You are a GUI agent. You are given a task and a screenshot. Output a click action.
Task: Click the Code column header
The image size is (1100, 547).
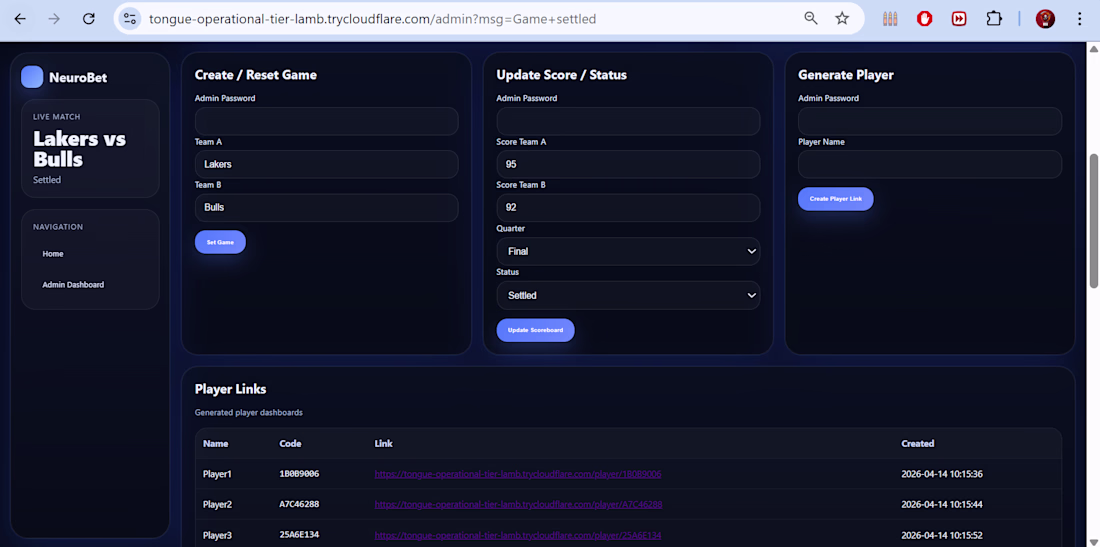click(290, 444)
